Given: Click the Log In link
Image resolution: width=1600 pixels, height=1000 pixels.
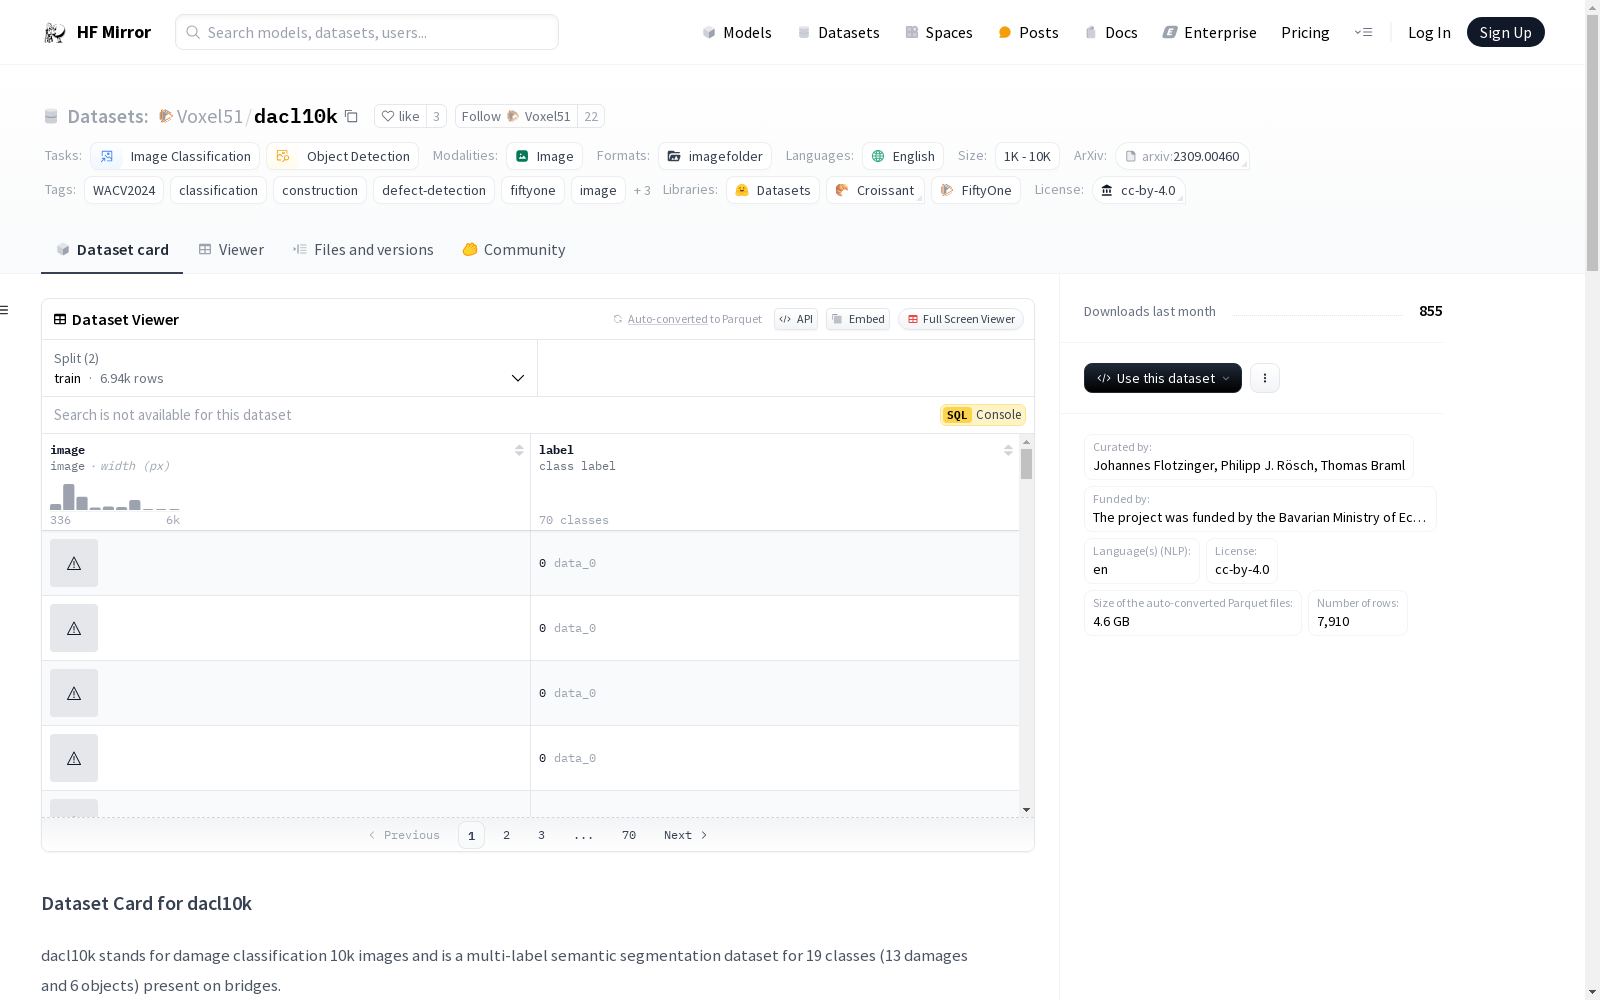Looking at the screenshot, I should 1429,32.
